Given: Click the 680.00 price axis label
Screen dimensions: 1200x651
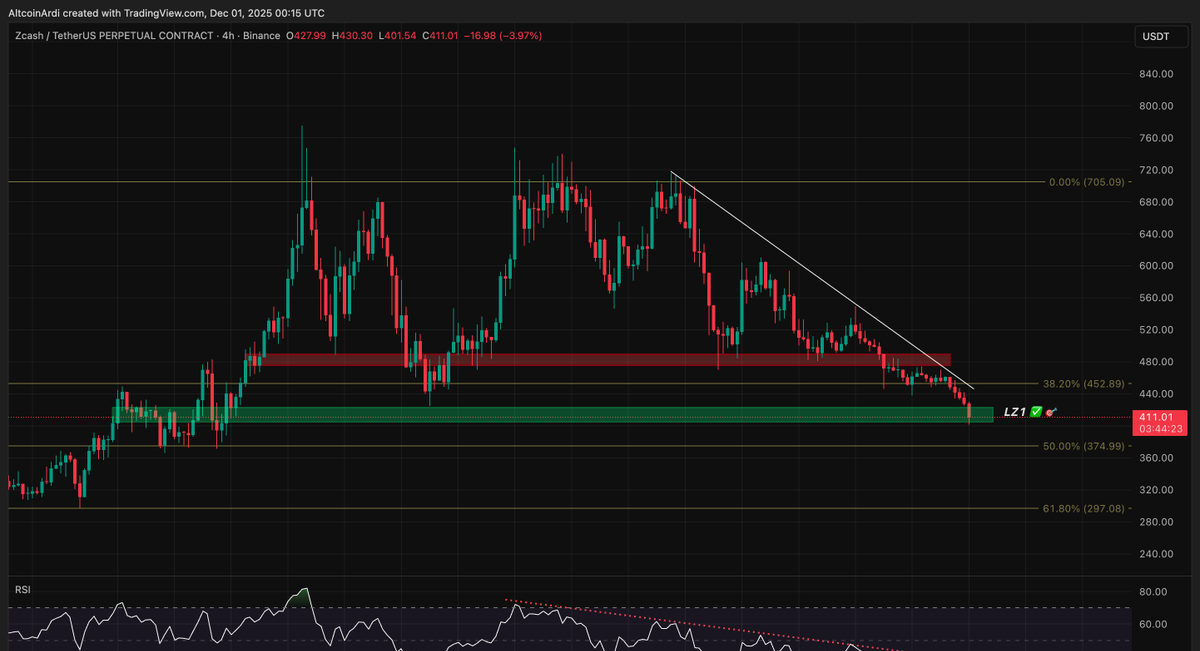Looking at the screenshot, I should point(1155,202).
